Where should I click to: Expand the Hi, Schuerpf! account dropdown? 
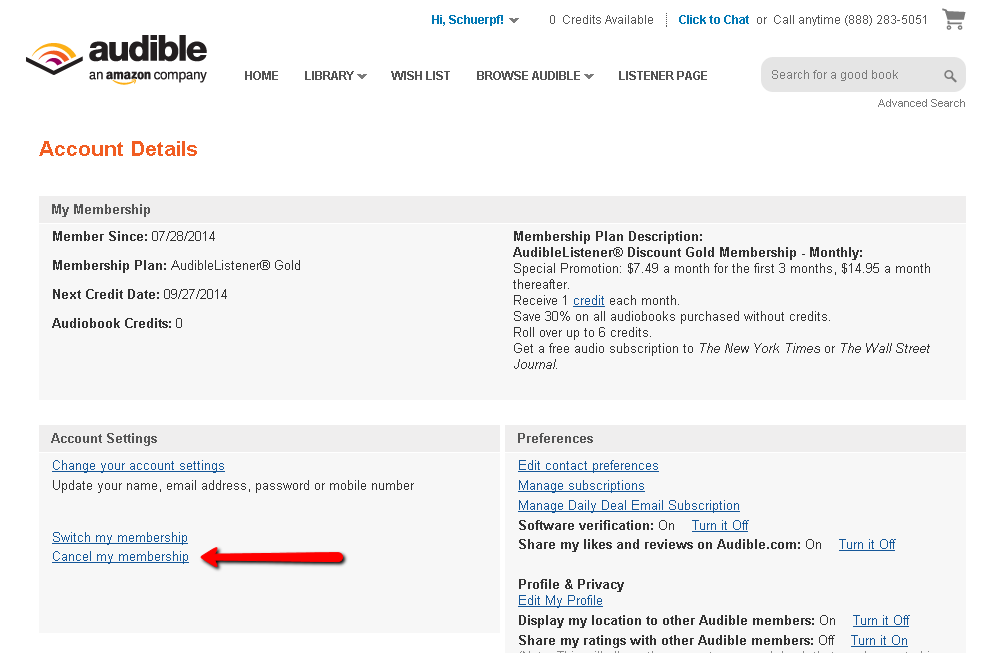click(475, 20)
